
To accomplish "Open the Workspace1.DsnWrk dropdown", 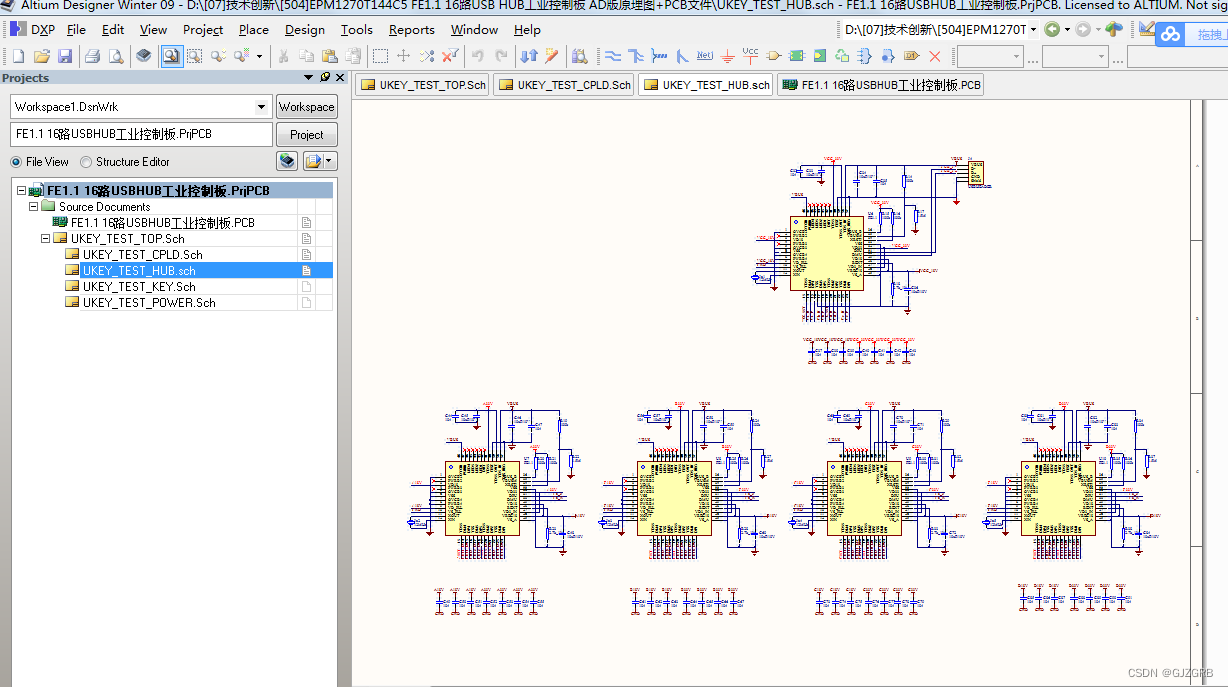I will 262,107.
